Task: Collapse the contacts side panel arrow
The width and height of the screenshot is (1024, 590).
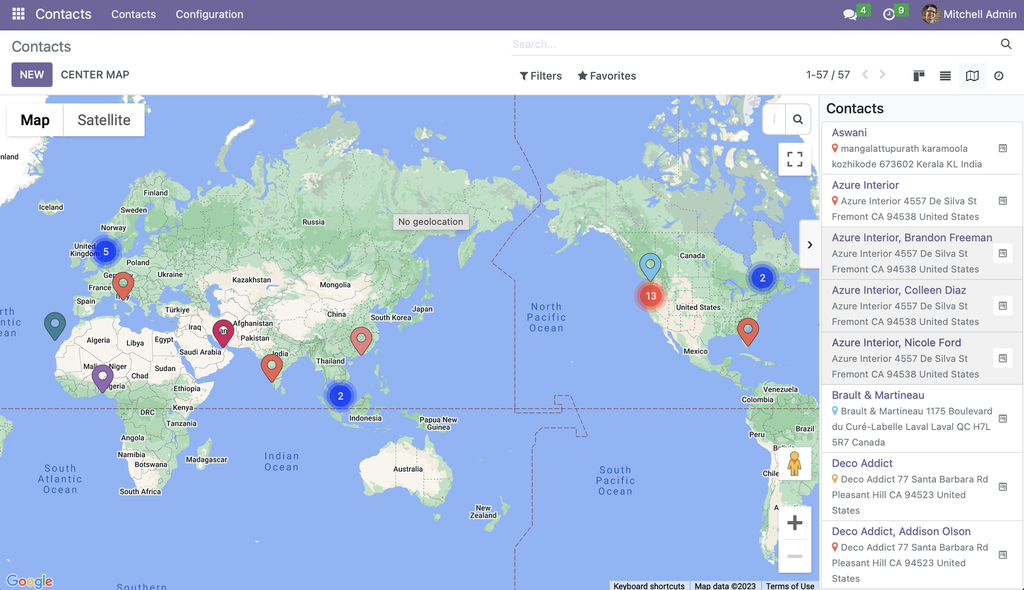Action: (810, 244)
